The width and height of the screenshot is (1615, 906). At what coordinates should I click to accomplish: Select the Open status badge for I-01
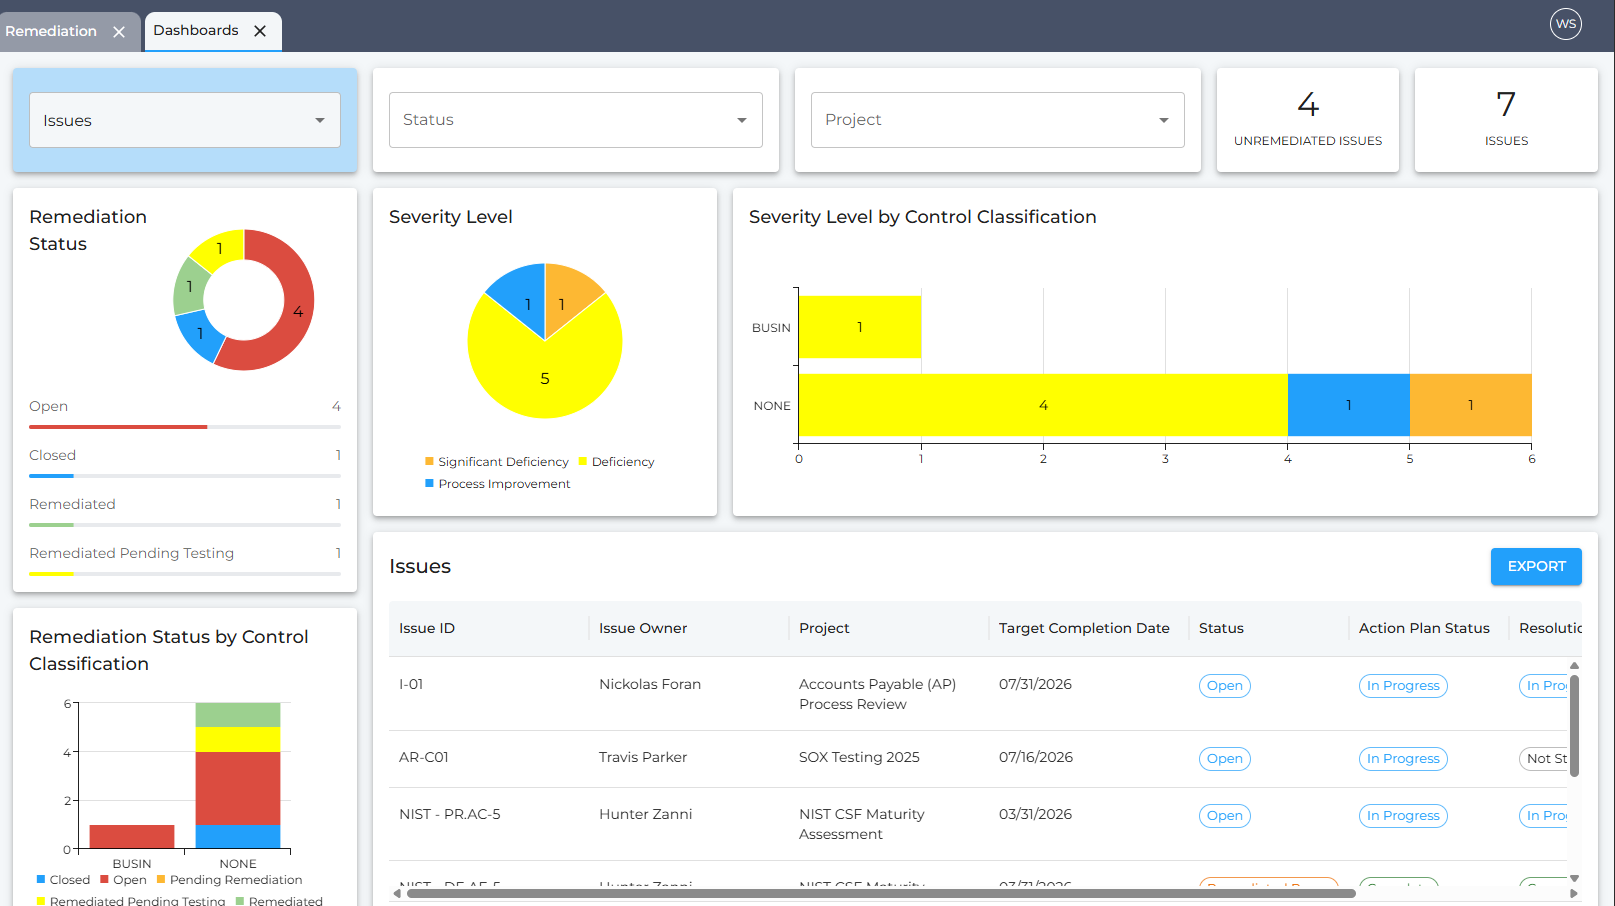pos(1224,686)
